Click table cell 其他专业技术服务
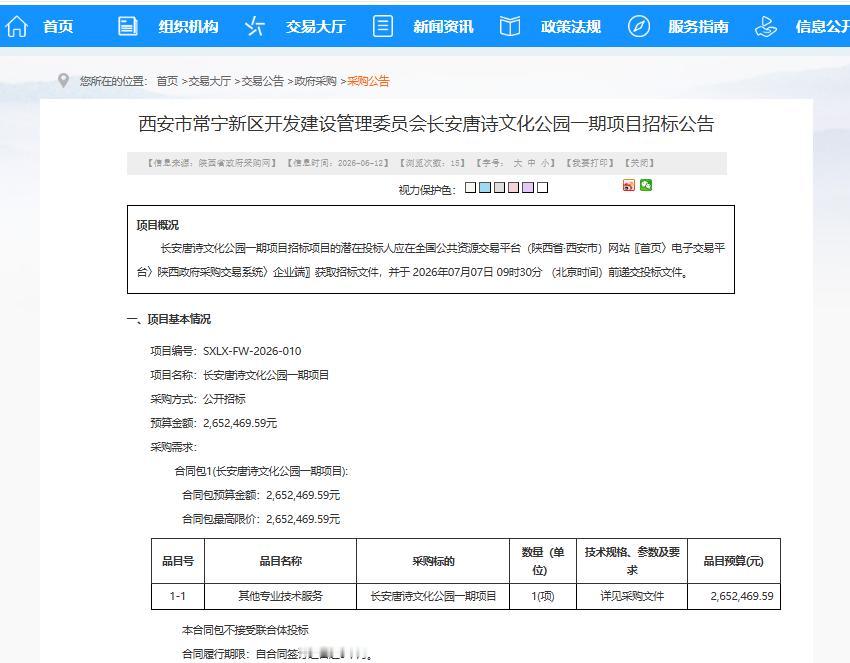 280,596
